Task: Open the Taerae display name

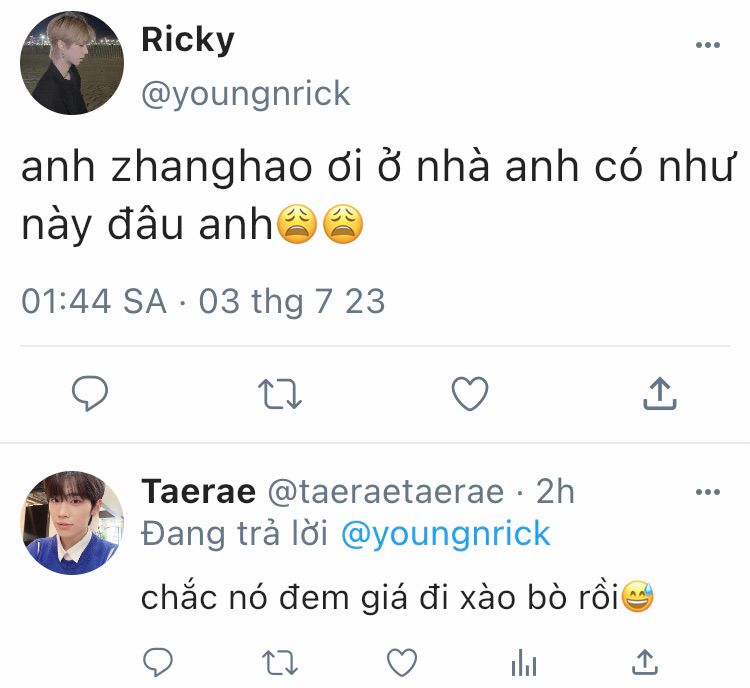Action: (199, 491)
